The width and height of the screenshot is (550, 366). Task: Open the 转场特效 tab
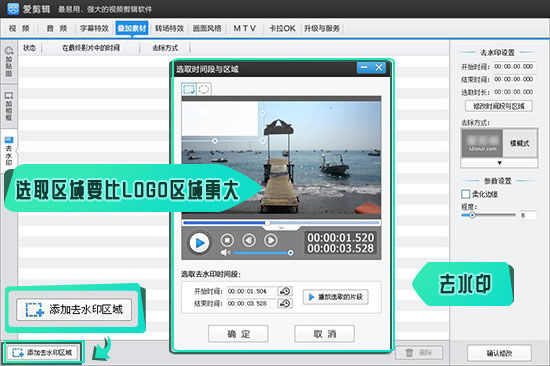[169, 28]
